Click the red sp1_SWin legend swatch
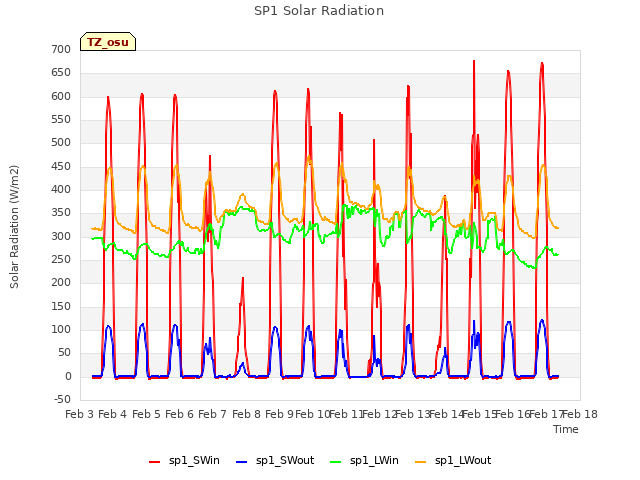The width and height of the screenshot is (640, 480). 155,462
